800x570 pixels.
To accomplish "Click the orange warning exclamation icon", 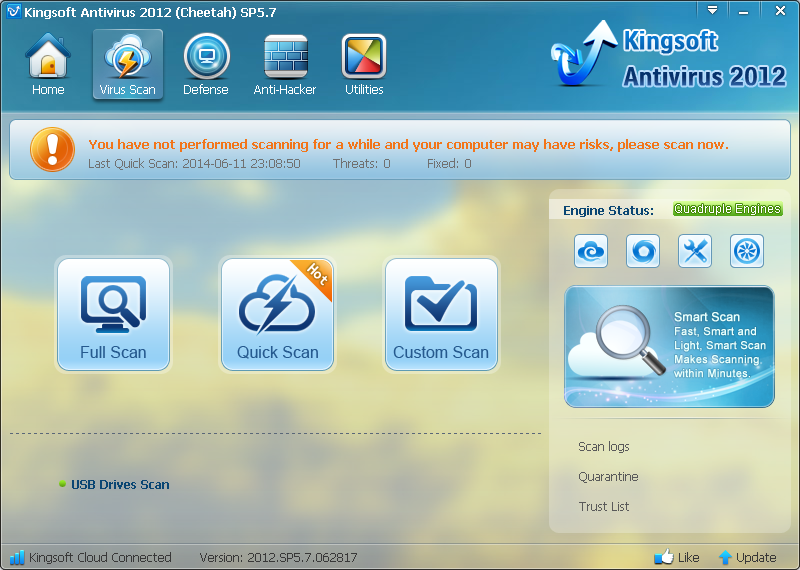I will coord(46,150).
